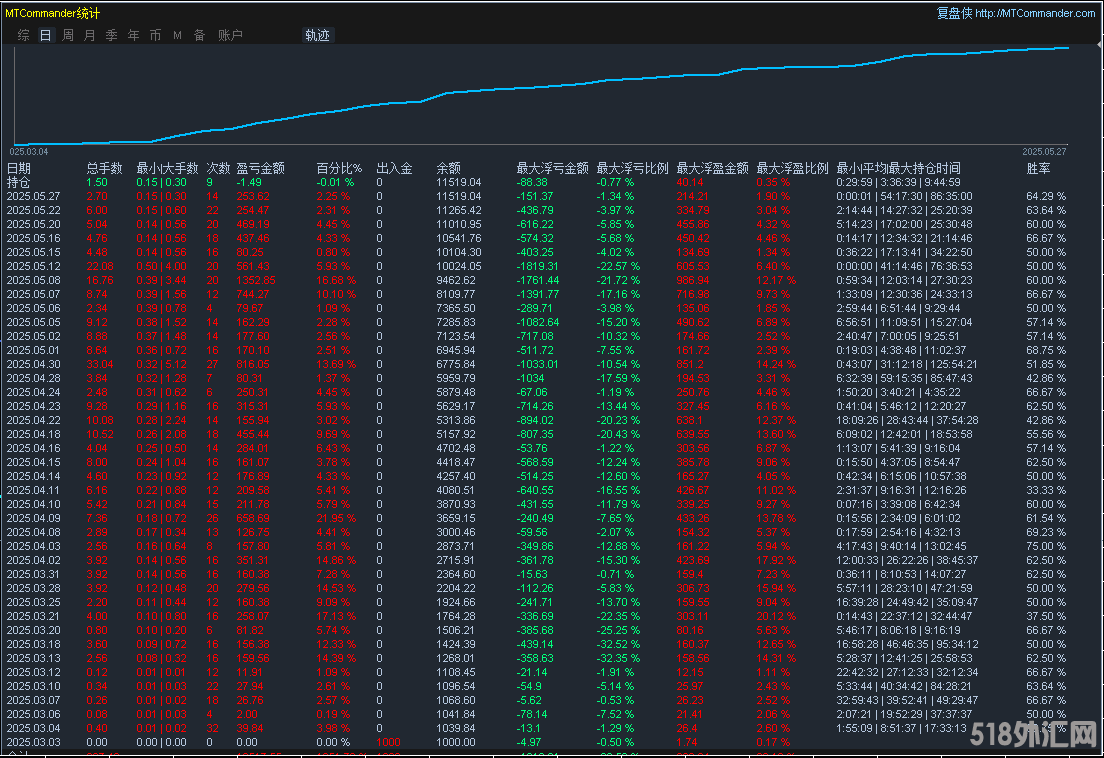Click the 21.95 % percentage value
This screenshot has width=1104, height=758.
pos(336,518)
